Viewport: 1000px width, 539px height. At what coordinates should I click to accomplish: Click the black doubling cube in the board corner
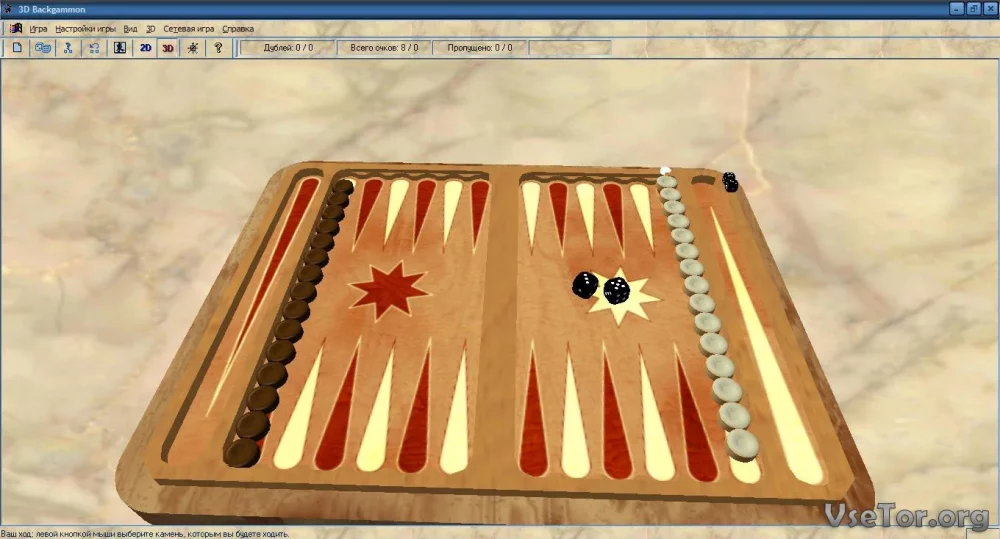(x=730, y=181)
